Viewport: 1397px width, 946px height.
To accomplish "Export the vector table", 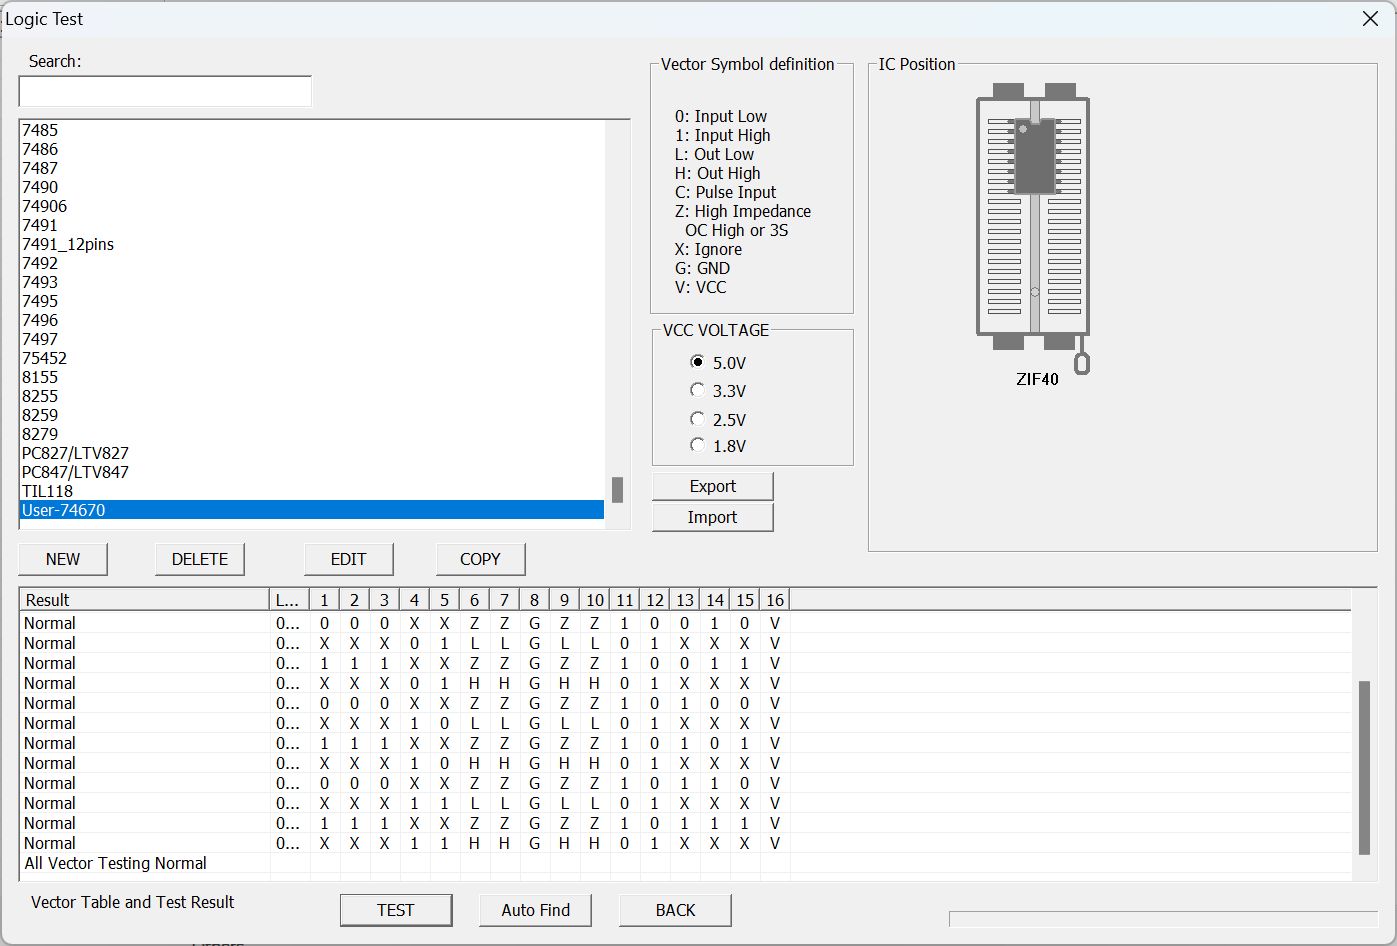I will pyautogui.click(x=712, y=486).
